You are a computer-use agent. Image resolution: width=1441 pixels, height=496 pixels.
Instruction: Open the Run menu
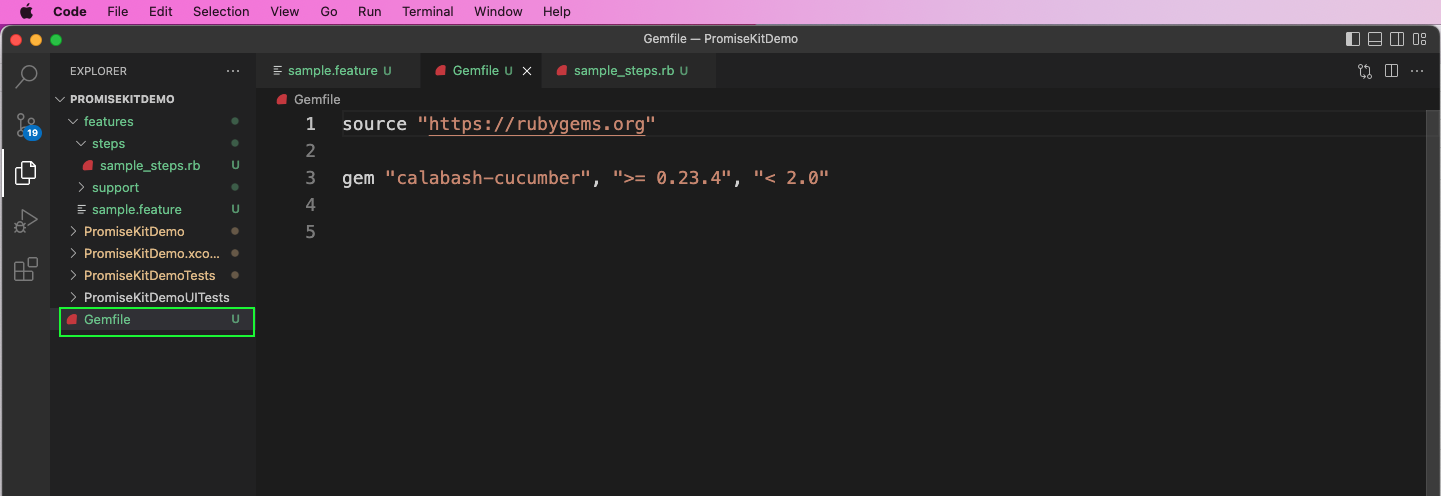click(370, 12)
